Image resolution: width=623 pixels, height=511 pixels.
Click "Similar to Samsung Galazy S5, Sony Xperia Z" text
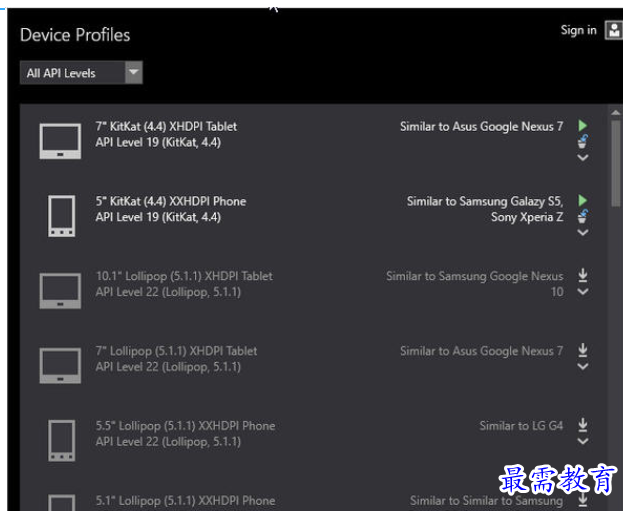coord(485,209)
